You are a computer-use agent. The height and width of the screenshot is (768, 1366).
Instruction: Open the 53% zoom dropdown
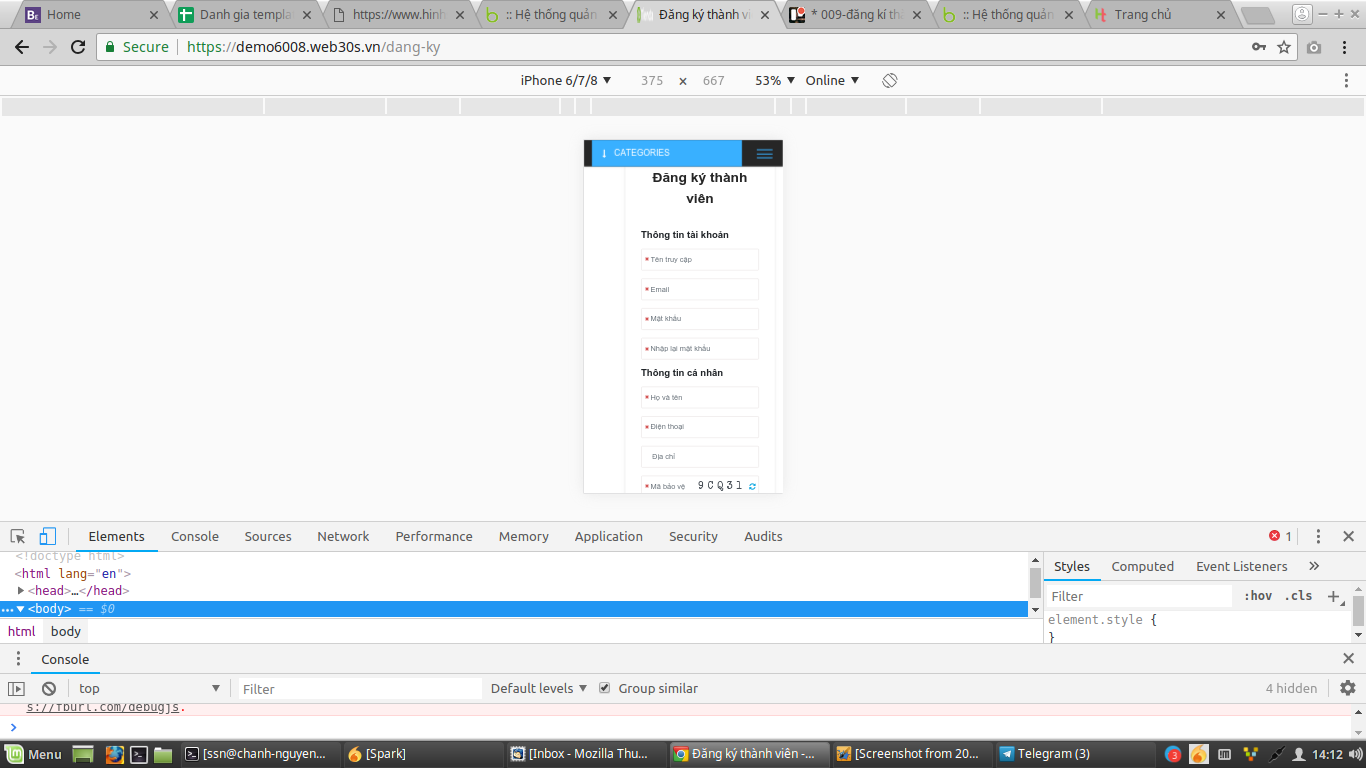point(775,81)
